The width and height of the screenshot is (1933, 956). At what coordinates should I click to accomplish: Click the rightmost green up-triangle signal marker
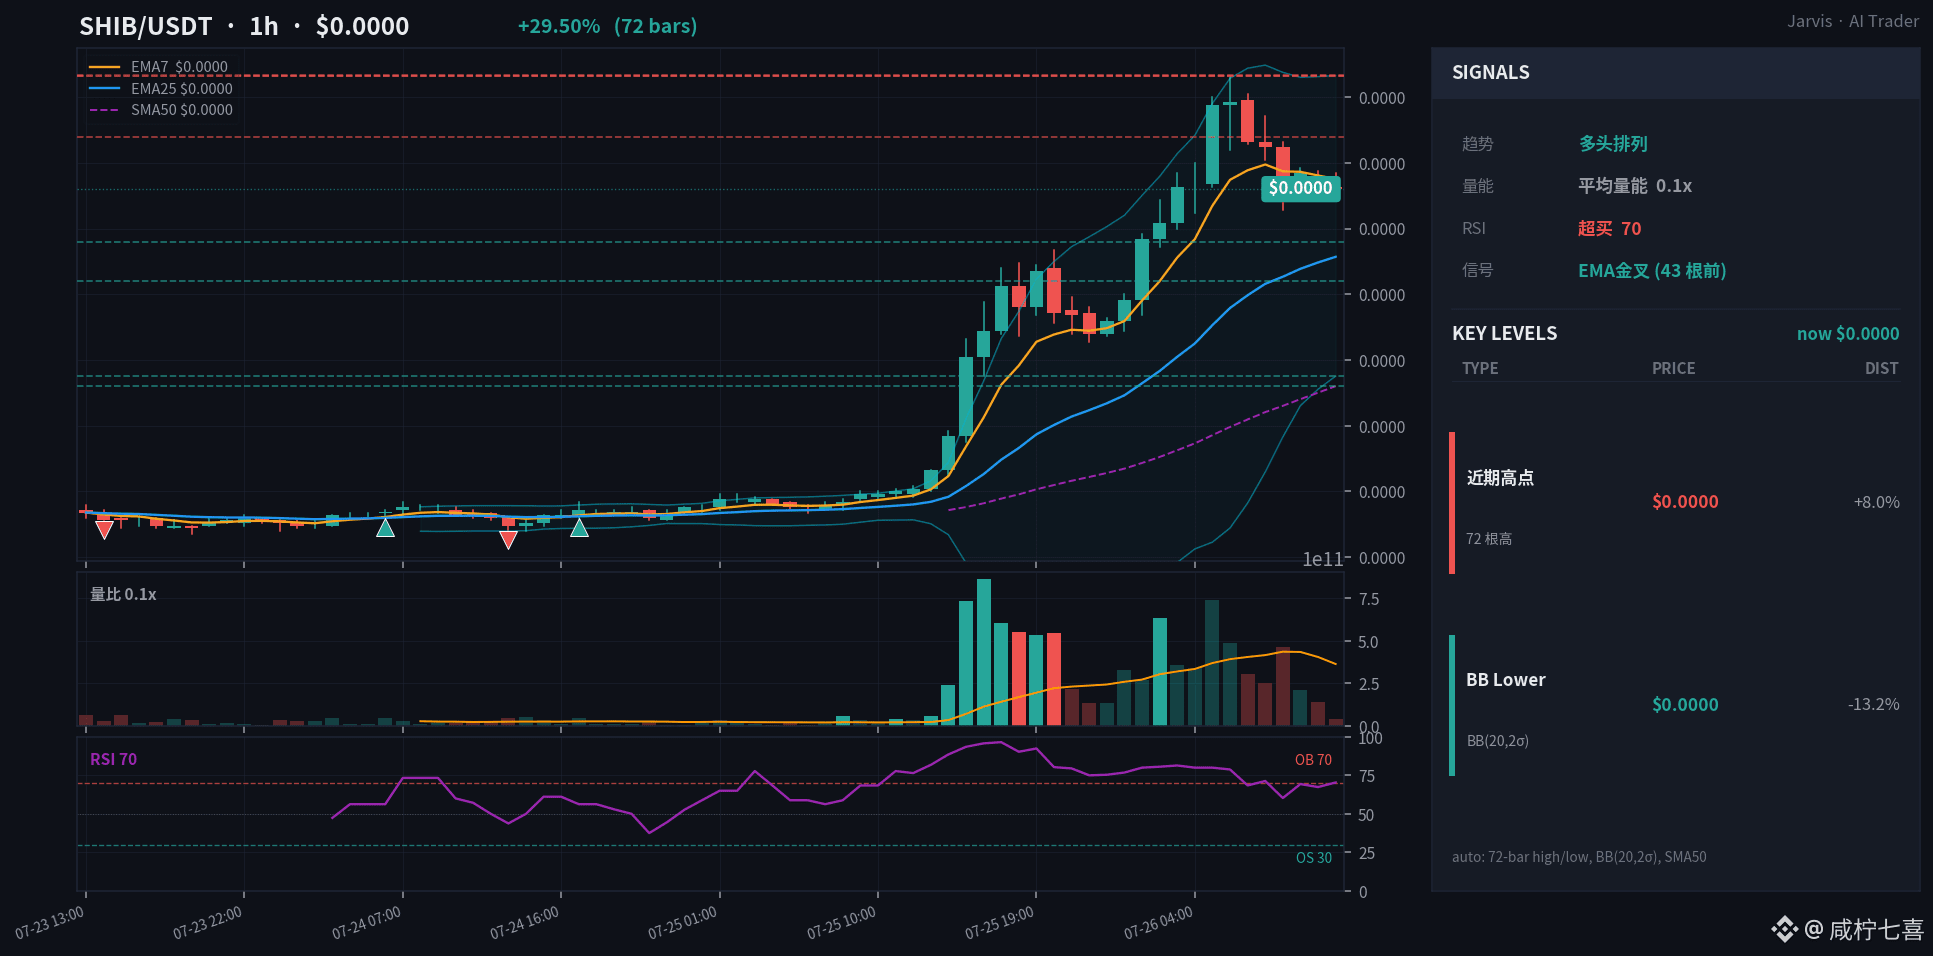click(x=579, y=528)
